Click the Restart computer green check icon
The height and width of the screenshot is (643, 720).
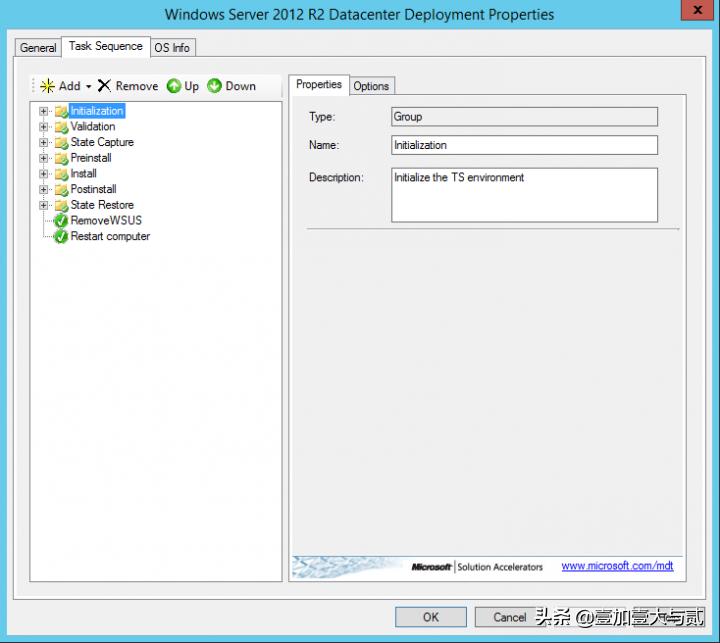point(61,237)
